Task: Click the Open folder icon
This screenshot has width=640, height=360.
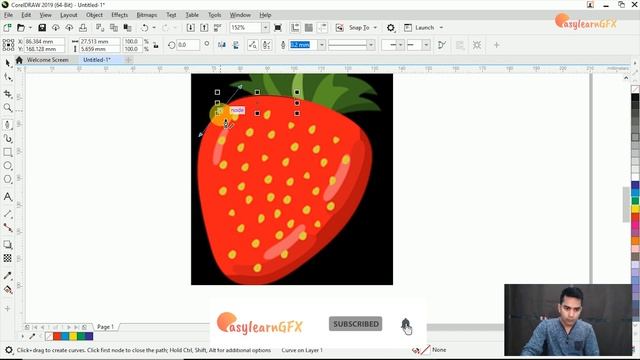Action: tap(21, 28)
